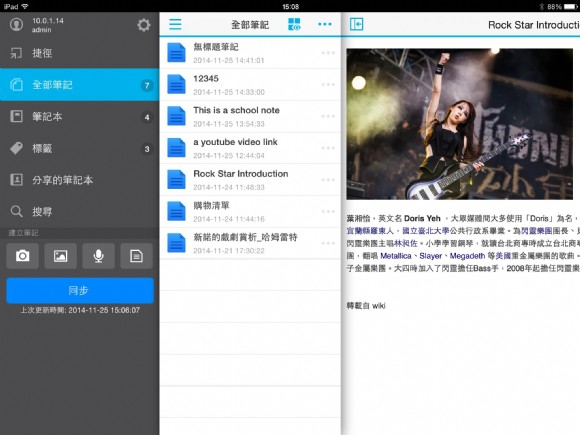
Task: Open 分享的筆記本 shared notebooks
Action: point(80,180)
